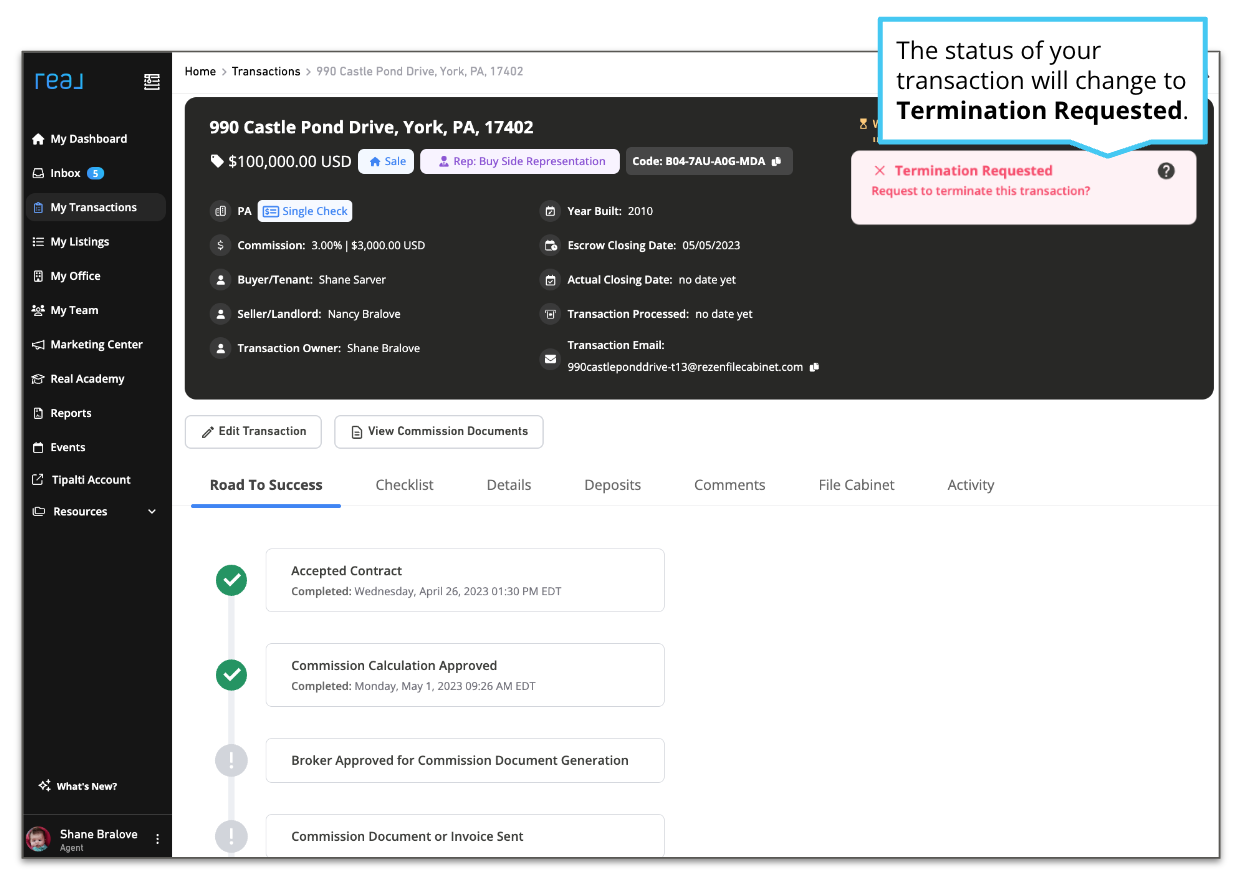This screenshot has height=878, width=1248.
Task: Open the Termination Requested help icon
Action: (1166, 171)
